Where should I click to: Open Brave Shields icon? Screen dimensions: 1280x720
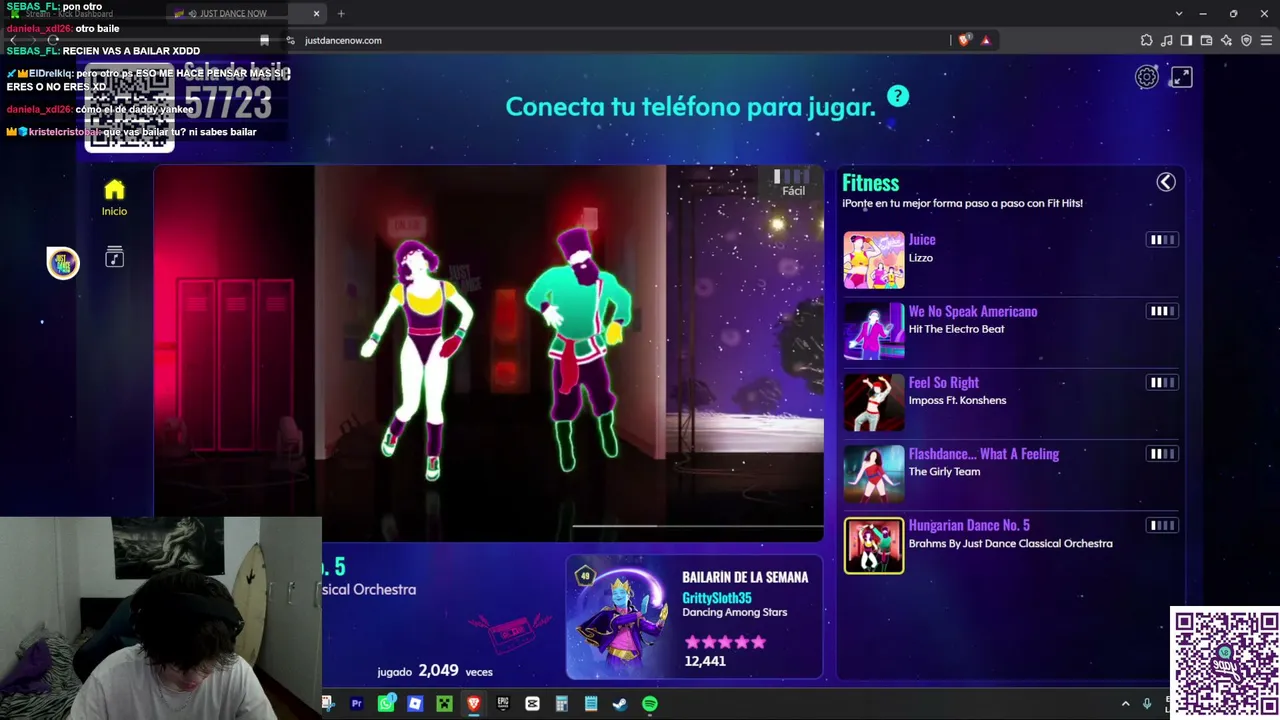[964, 40]
